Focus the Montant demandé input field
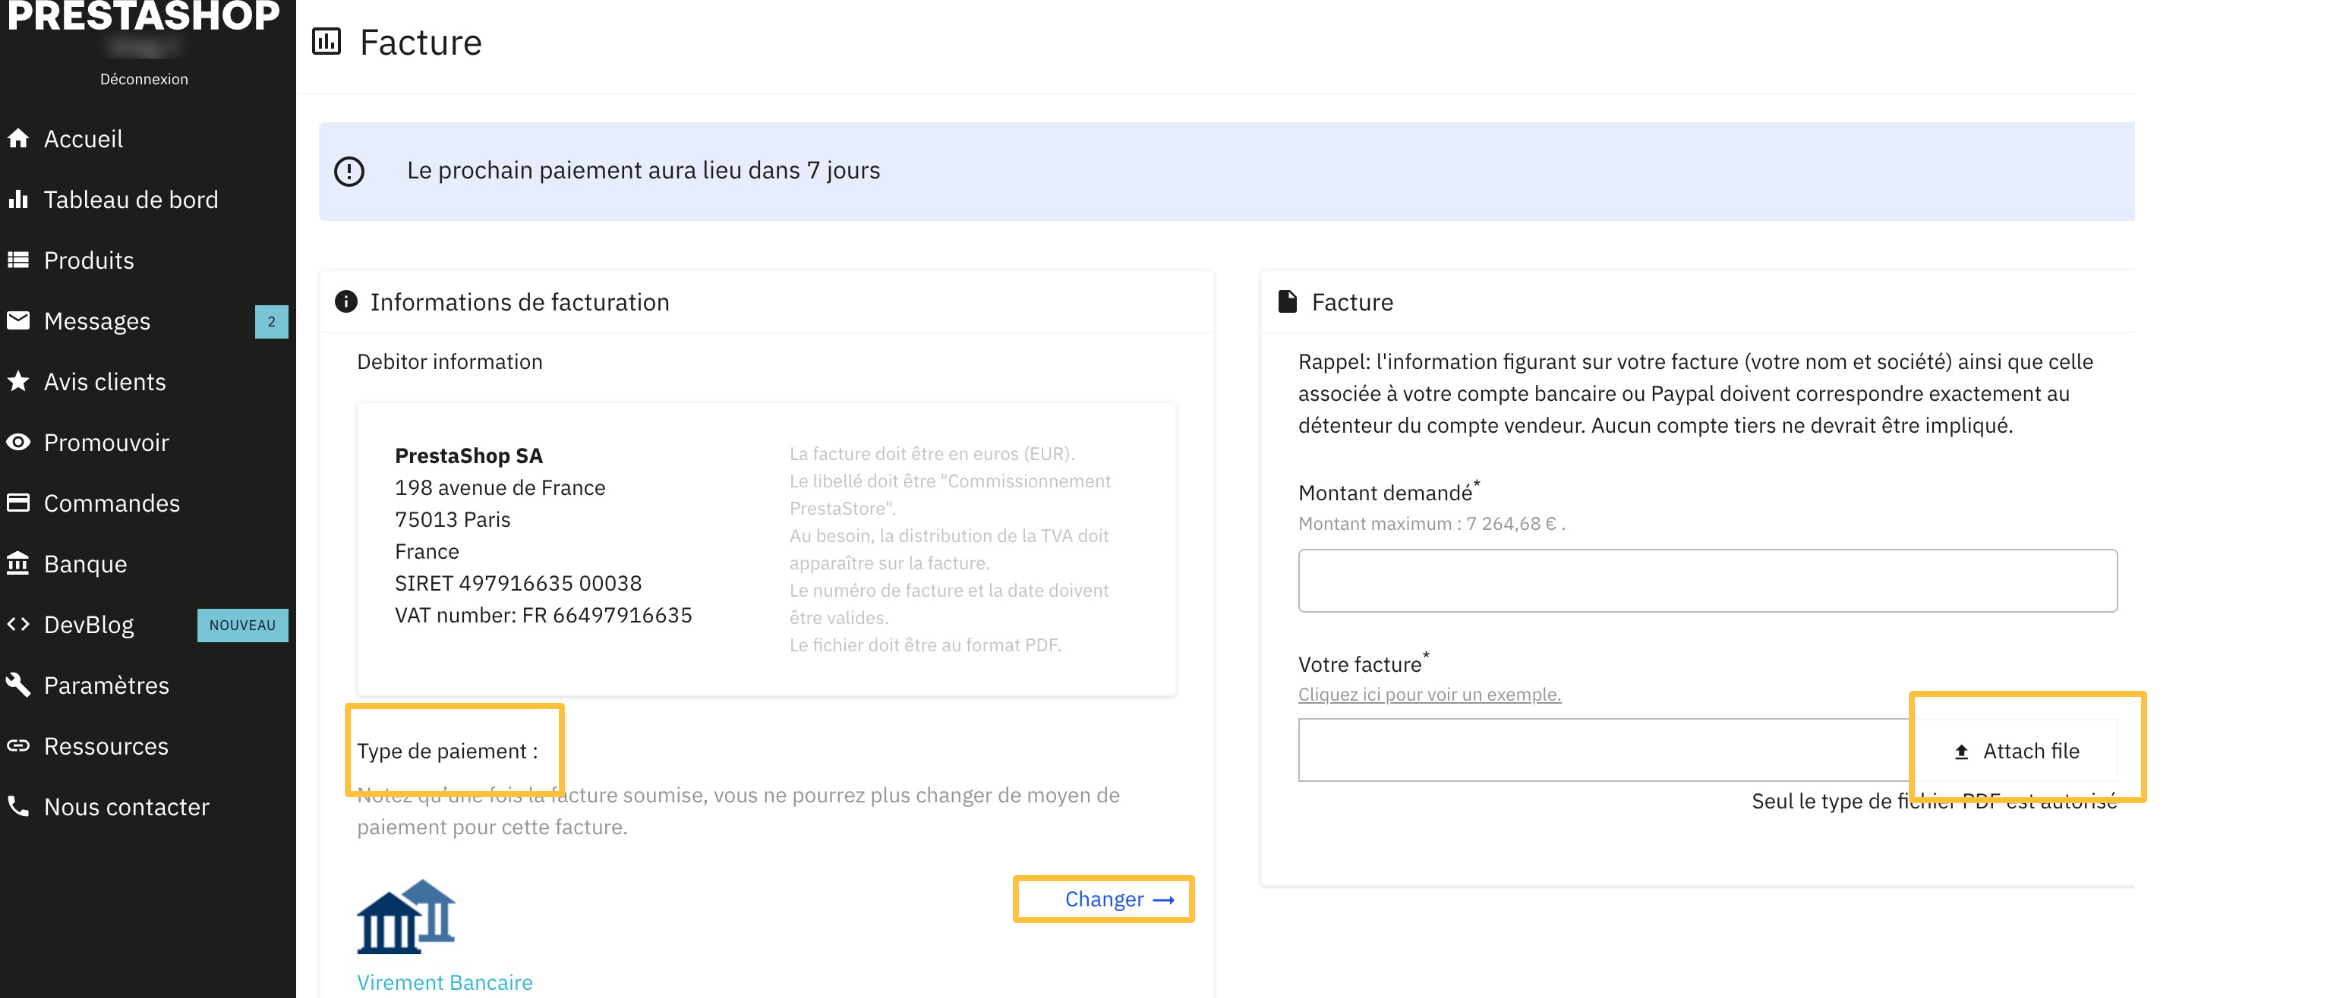This screenshot has height=998, width=2334. click(x=1707, y=580)
